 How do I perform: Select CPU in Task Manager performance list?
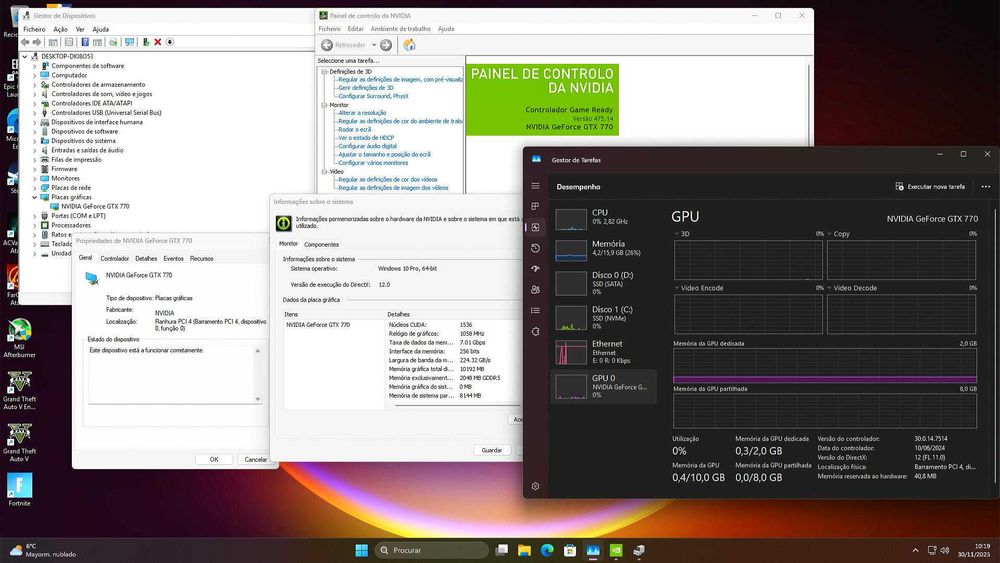(x=603, y=217)
